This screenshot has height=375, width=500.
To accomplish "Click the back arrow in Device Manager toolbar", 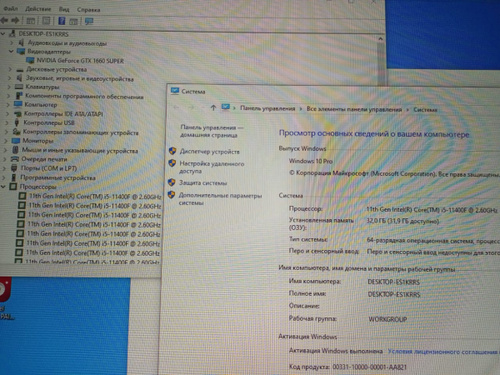I will click(4, 21).
